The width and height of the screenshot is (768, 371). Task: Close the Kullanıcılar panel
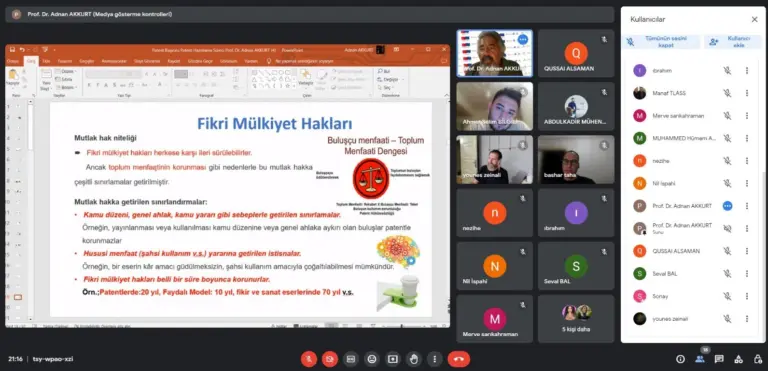point(754,20)
